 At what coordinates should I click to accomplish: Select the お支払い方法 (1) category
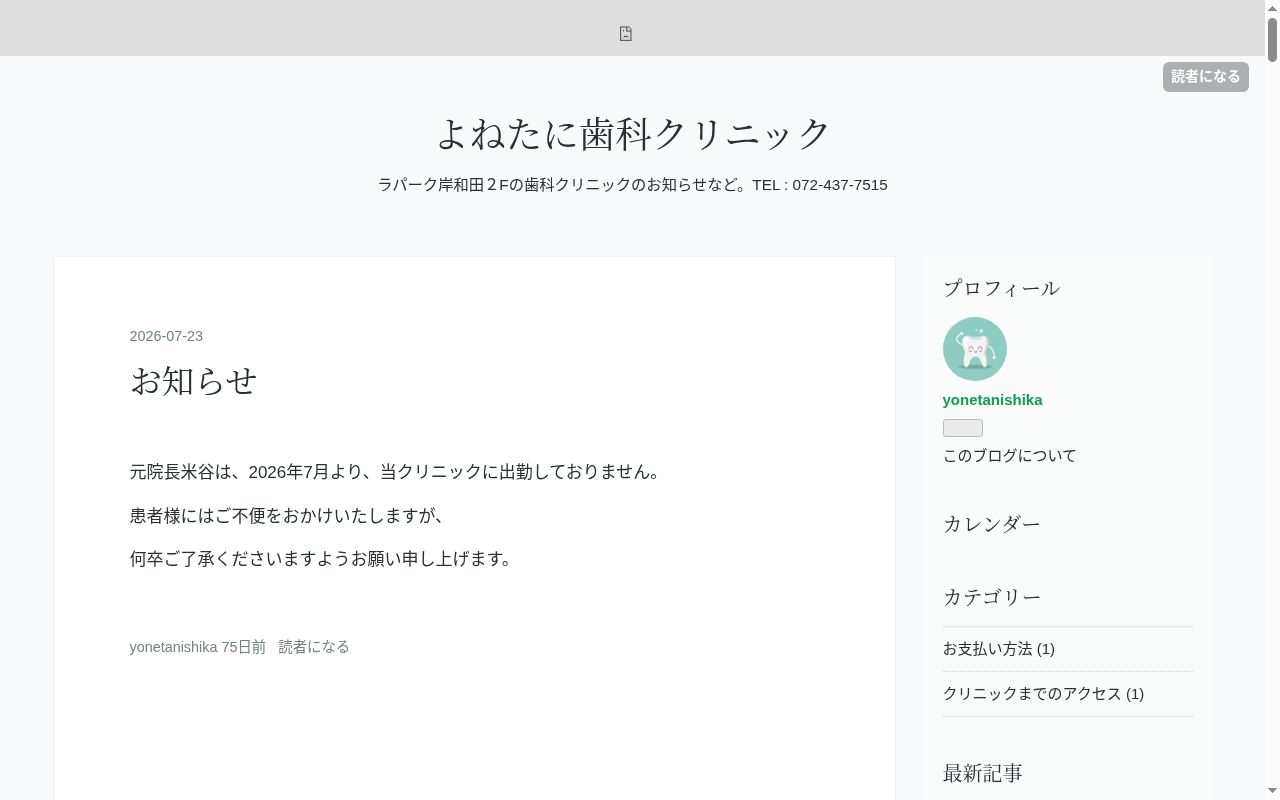pos(999,649)
